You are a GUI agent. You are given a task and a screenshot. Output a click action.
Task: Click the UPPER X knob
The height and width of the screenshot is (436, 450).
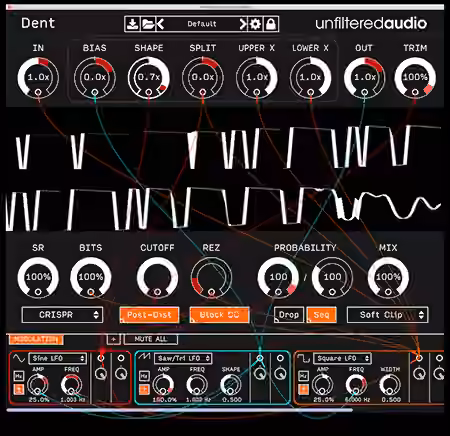tap(256, 77)
